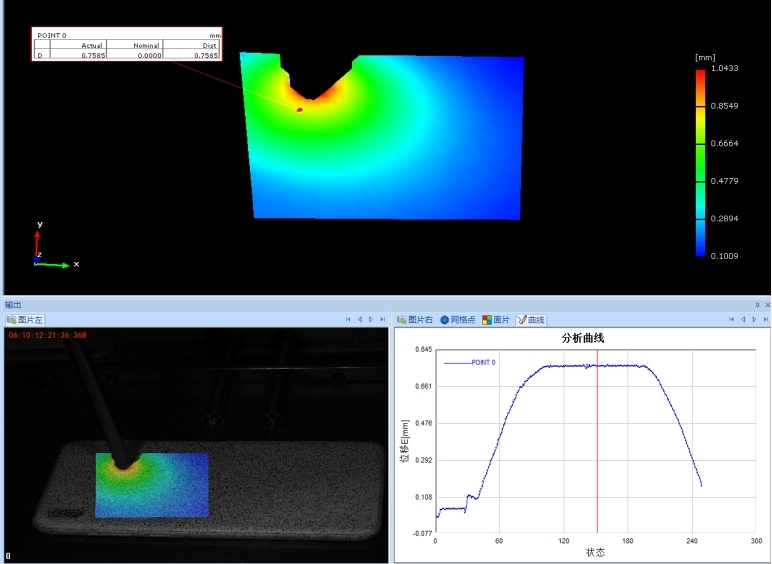This screenshot has width=772, height=564.
Task: Click the red POINT 0 marker on the displacement map
Action: [x=299, y=109]
